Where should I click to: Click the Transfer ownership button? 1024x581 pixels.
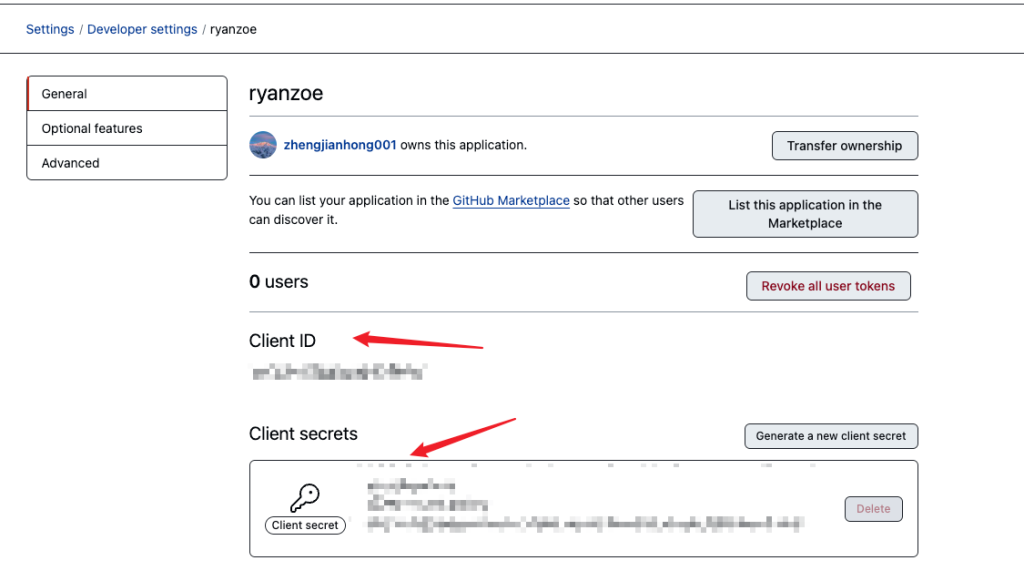844,146
